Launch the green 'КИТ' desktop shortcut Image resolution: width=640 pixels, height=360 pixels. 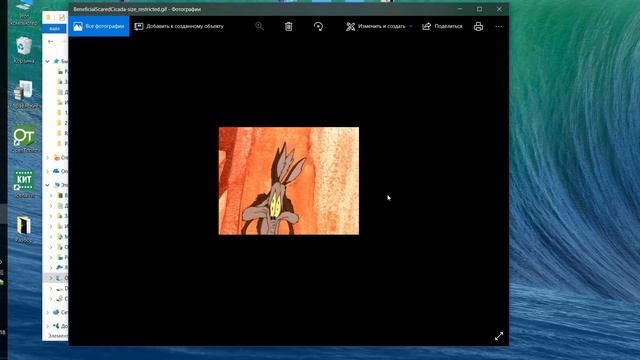point(24,184)
